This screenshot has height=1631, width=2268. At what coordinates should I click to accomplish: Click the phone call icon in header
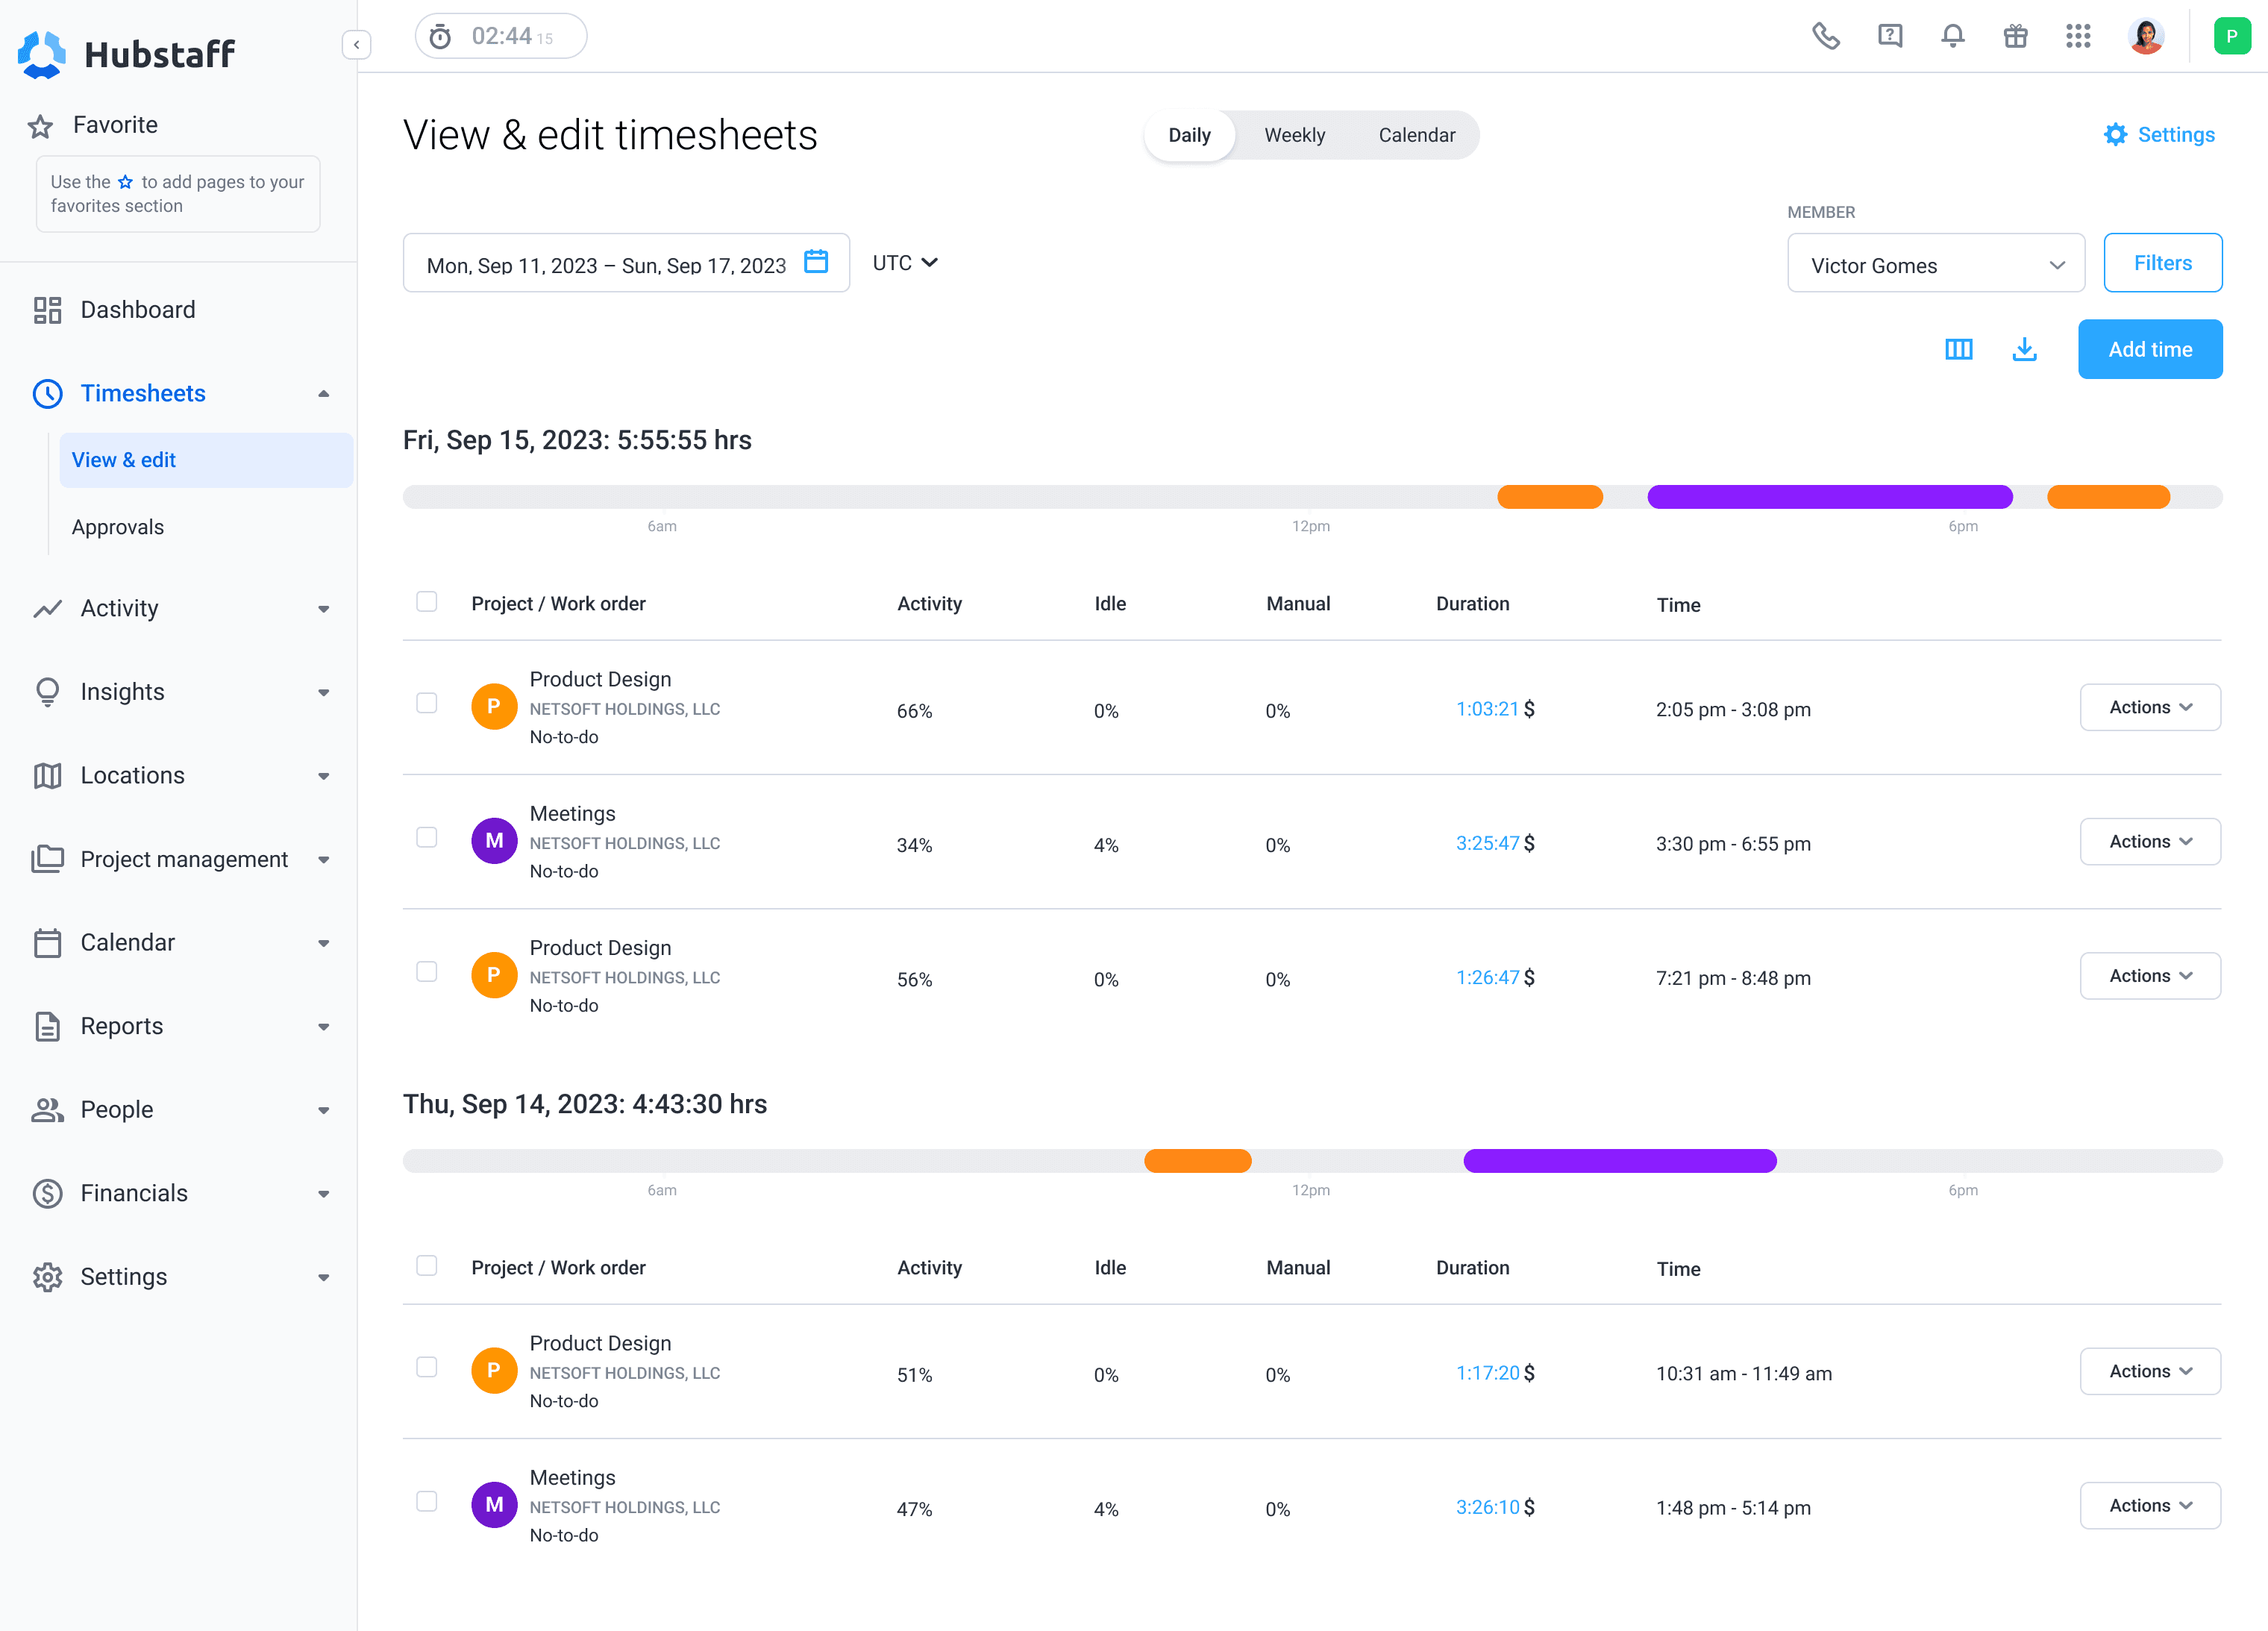click(1826, 37)
